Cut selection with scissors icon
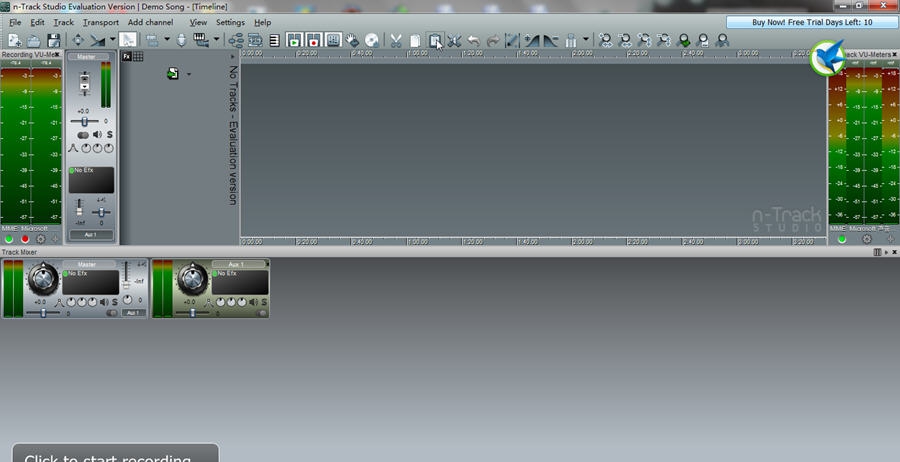Screen dimensions: 900x462 (395, 40)
